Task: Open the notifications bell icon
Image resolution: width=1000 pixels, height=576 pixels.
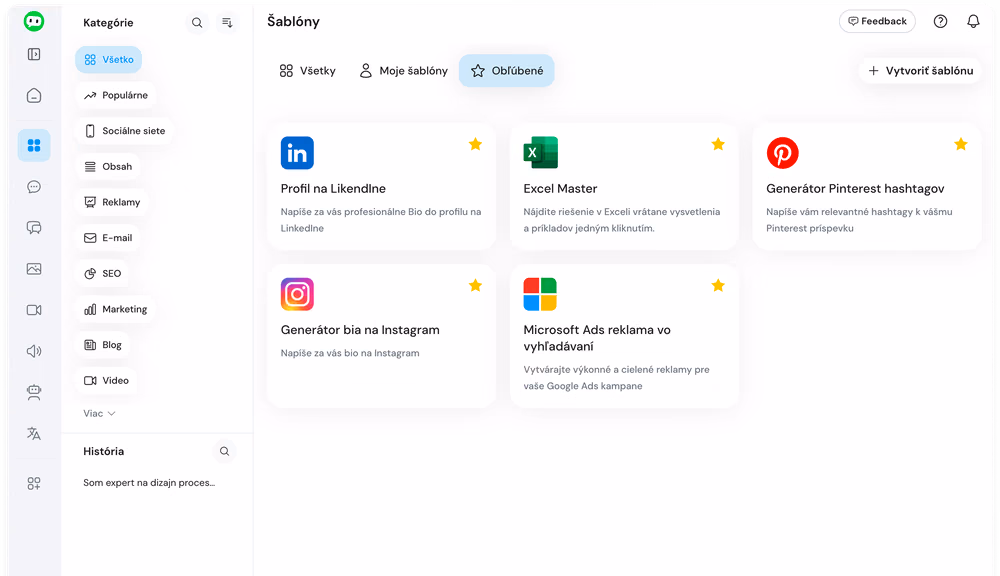Action: coord(973,21)
